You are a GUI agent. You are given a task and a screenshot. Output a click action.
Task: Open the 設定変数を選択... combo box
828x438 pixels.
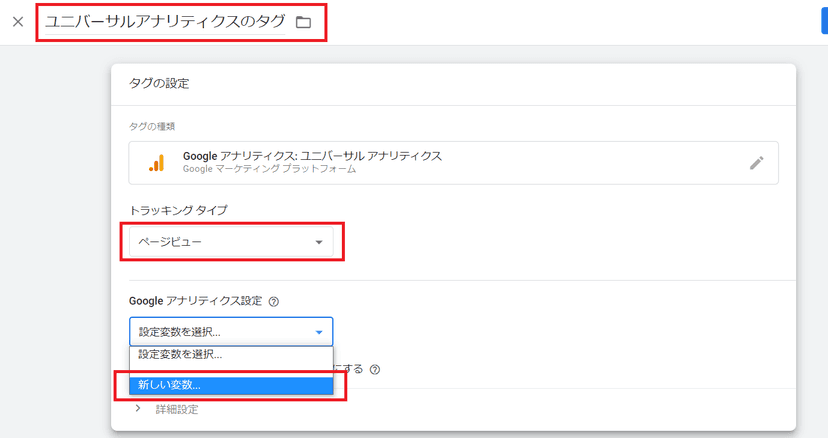231,332
